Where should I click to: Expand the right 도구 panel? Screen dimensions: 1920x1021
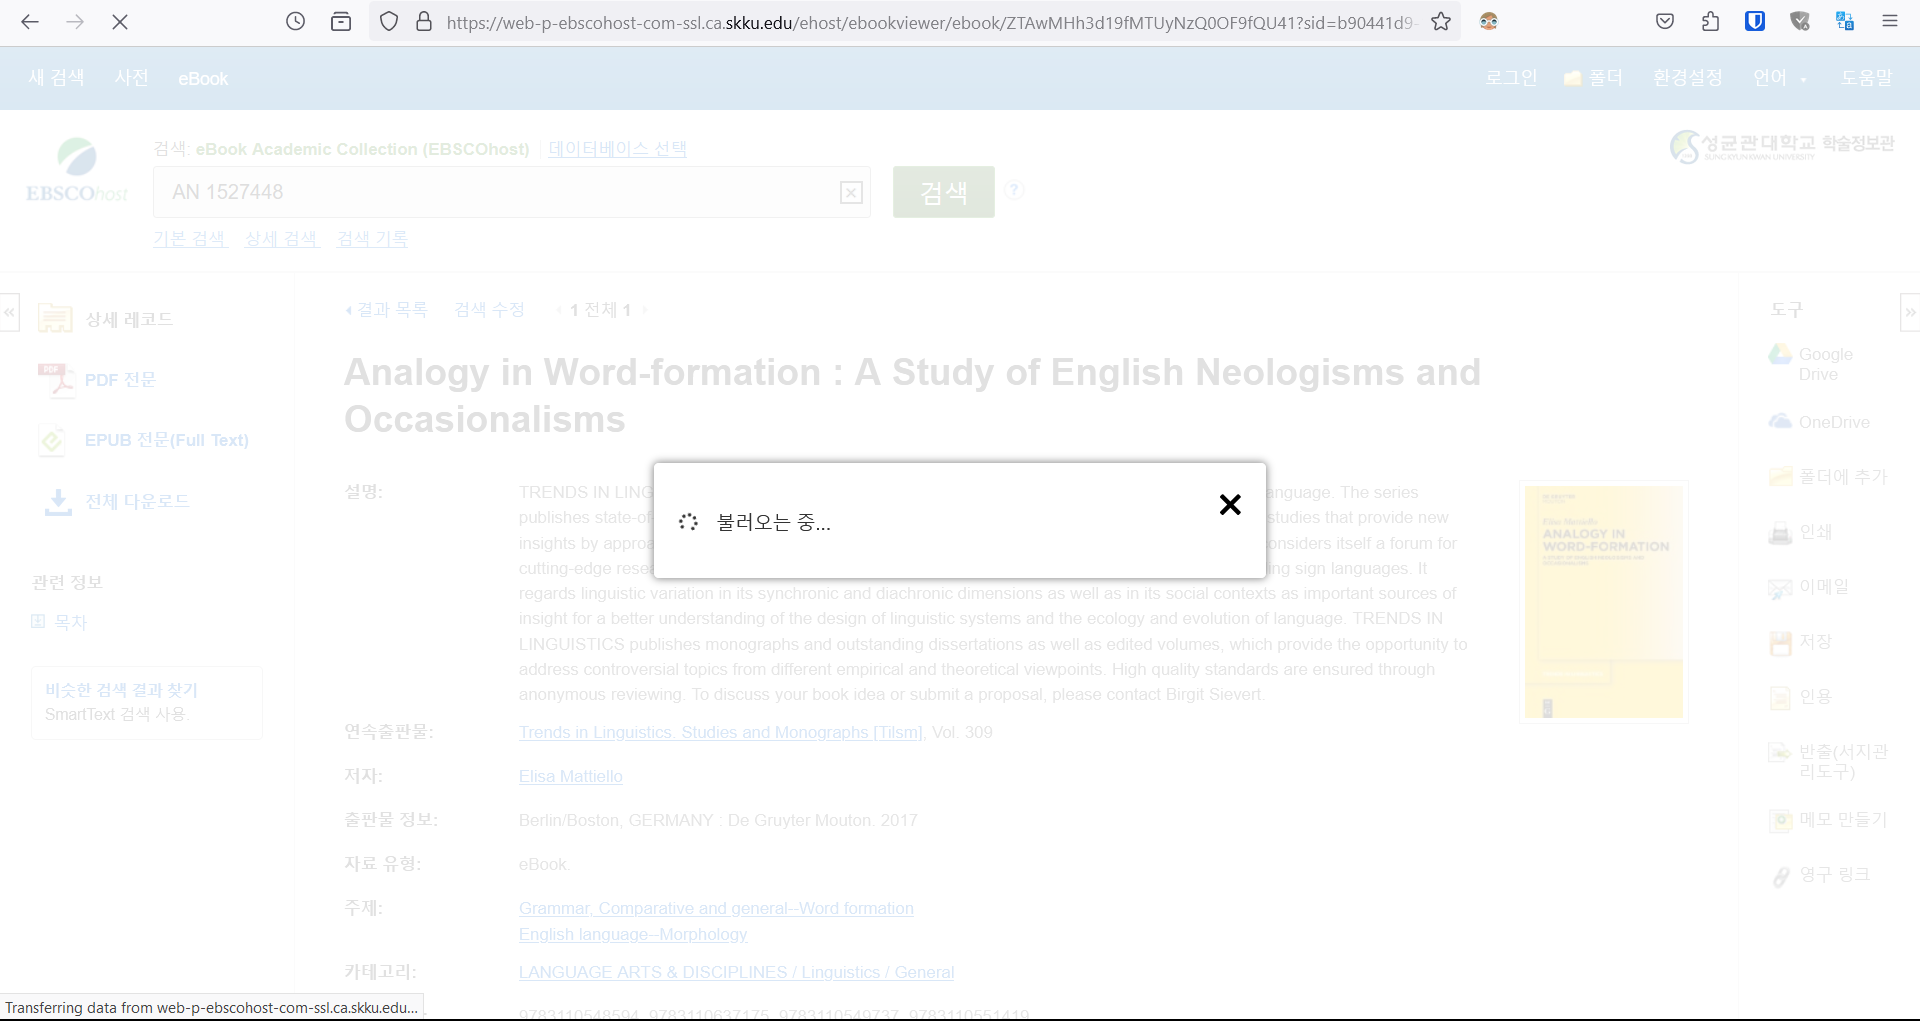(1910, 312)
